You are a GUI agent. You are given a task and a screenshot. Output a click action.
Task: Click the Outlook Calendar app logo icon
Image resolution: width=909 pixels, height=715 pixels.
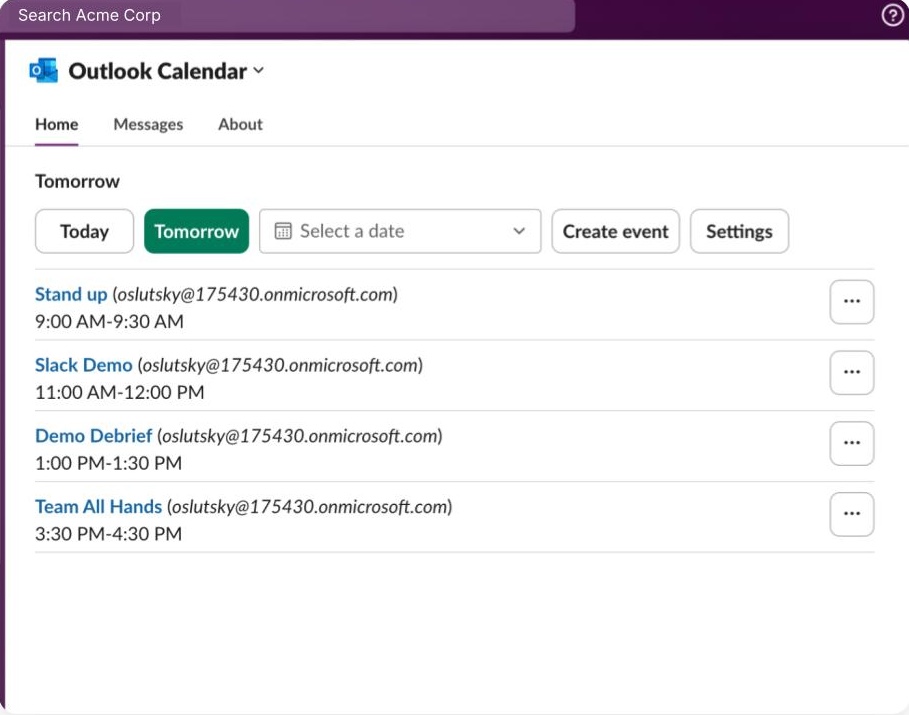point(44,71)
